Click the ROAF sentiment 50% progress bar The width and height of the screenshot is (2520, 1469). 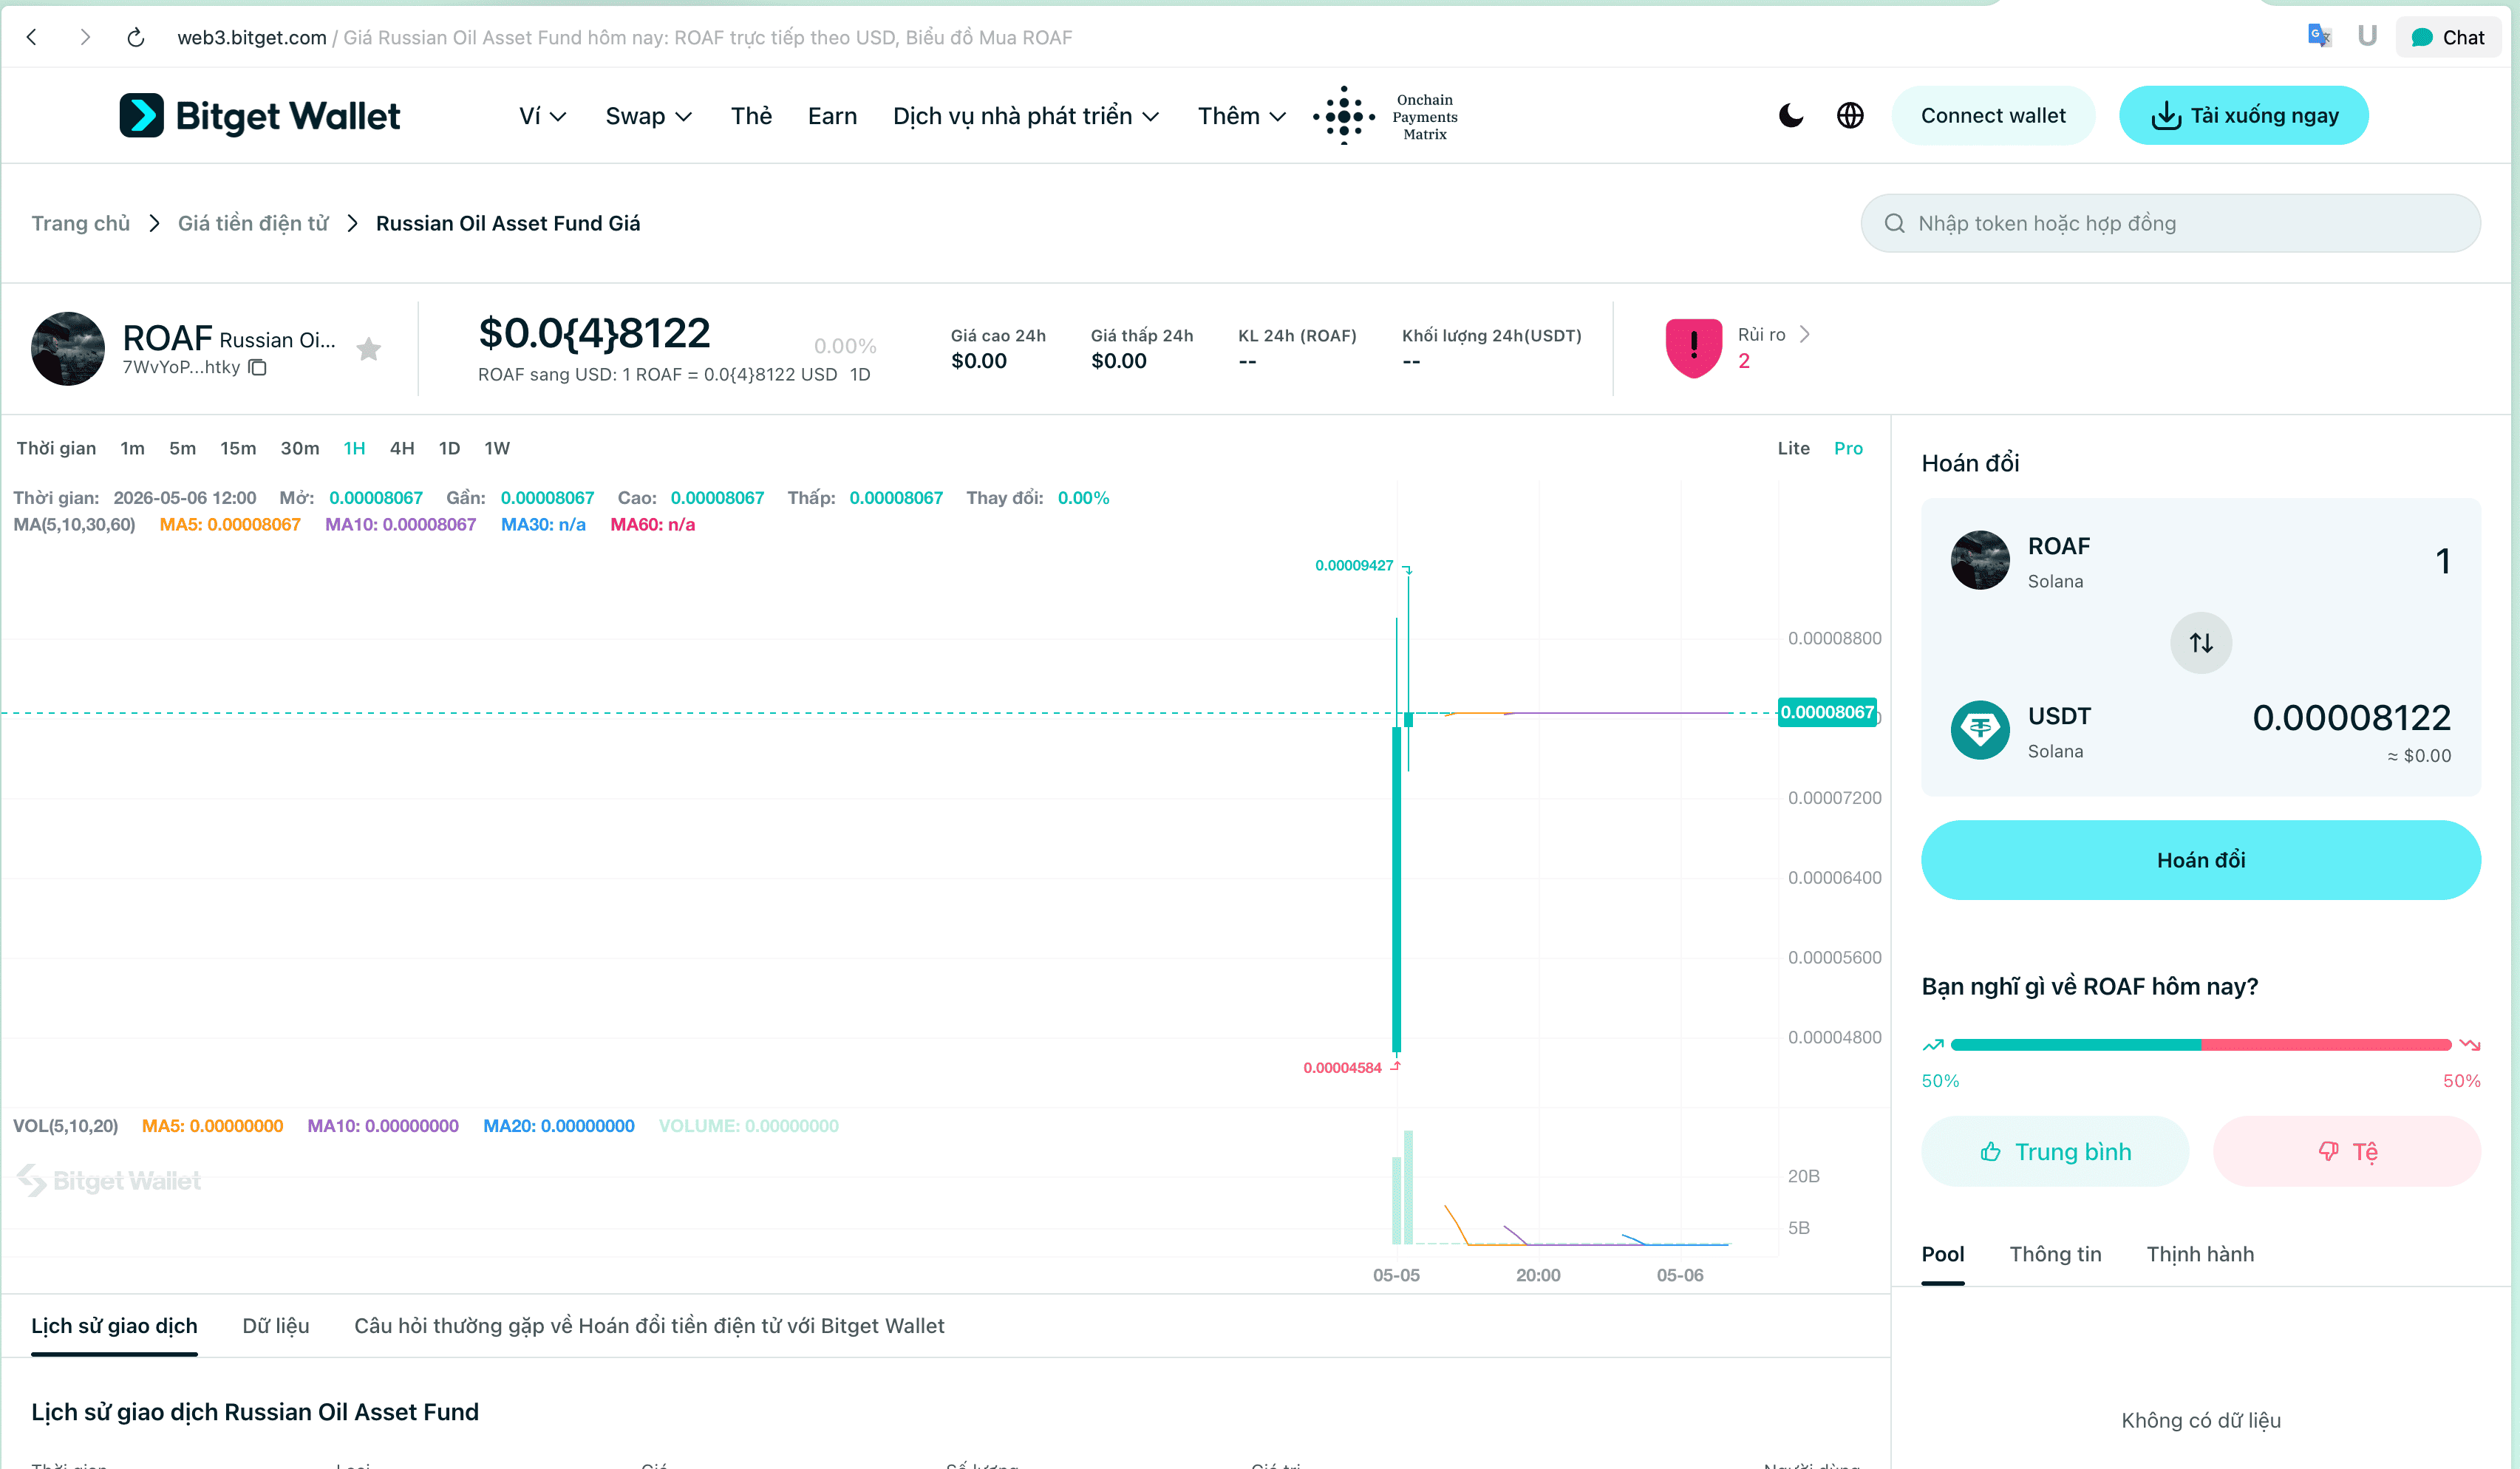[2201, 1045]
